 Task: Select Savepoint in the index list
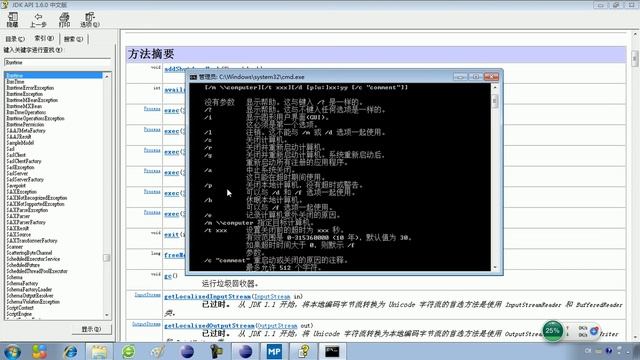point(16,186)
